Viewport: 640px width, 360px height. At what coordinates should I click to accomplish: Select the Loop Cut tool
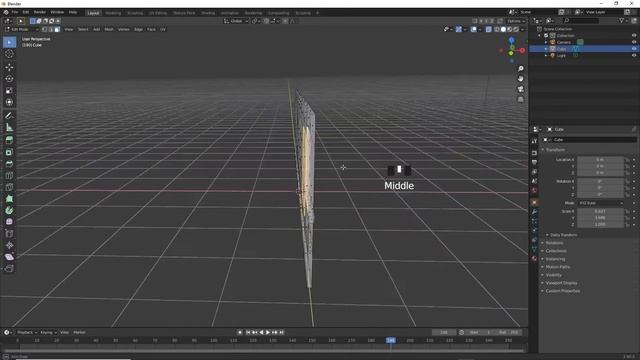pos(9,176)
